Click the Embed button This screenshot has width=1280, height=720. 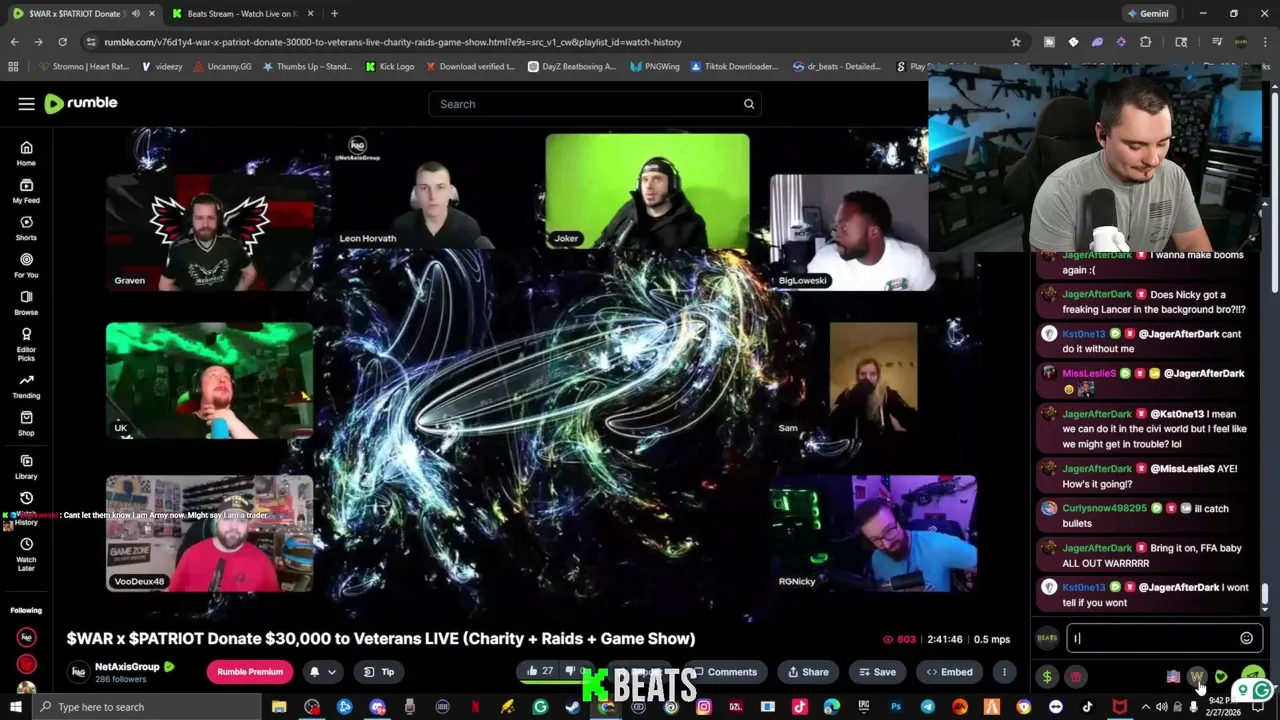pyautogui.click(x=949, y=672)
